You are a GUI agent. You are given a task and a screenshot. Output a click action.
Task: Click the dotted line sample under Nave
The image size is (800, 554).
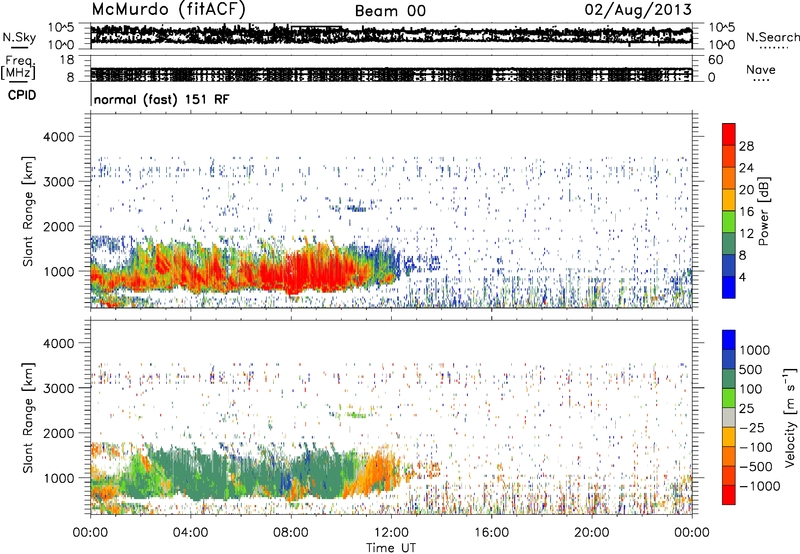(x=761, y=80)
